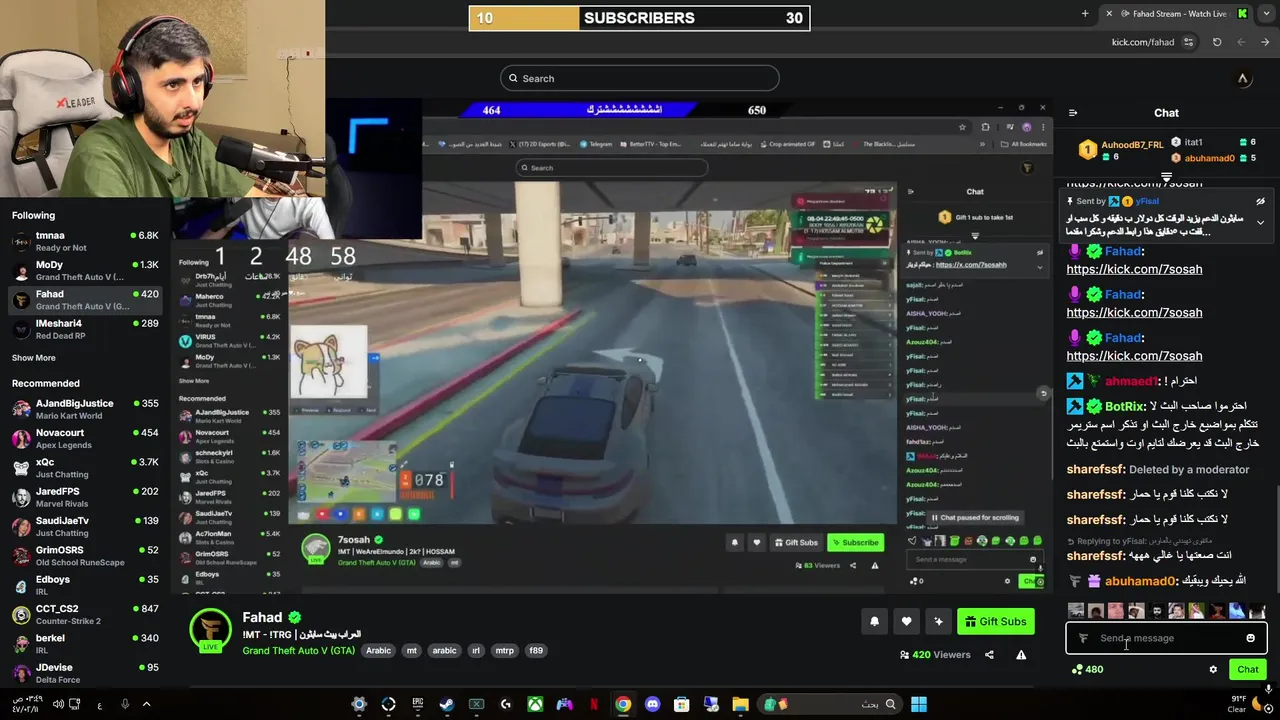
Task: Open CCT_CS2 recommended channel
Action: 85,614
